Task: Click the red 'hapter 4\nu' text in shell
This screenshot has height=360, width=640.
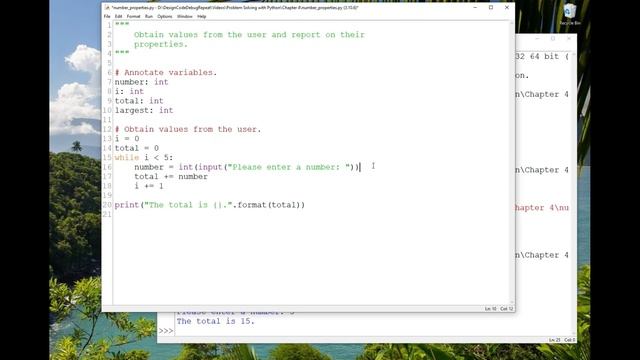Action: tap(542, 208)
